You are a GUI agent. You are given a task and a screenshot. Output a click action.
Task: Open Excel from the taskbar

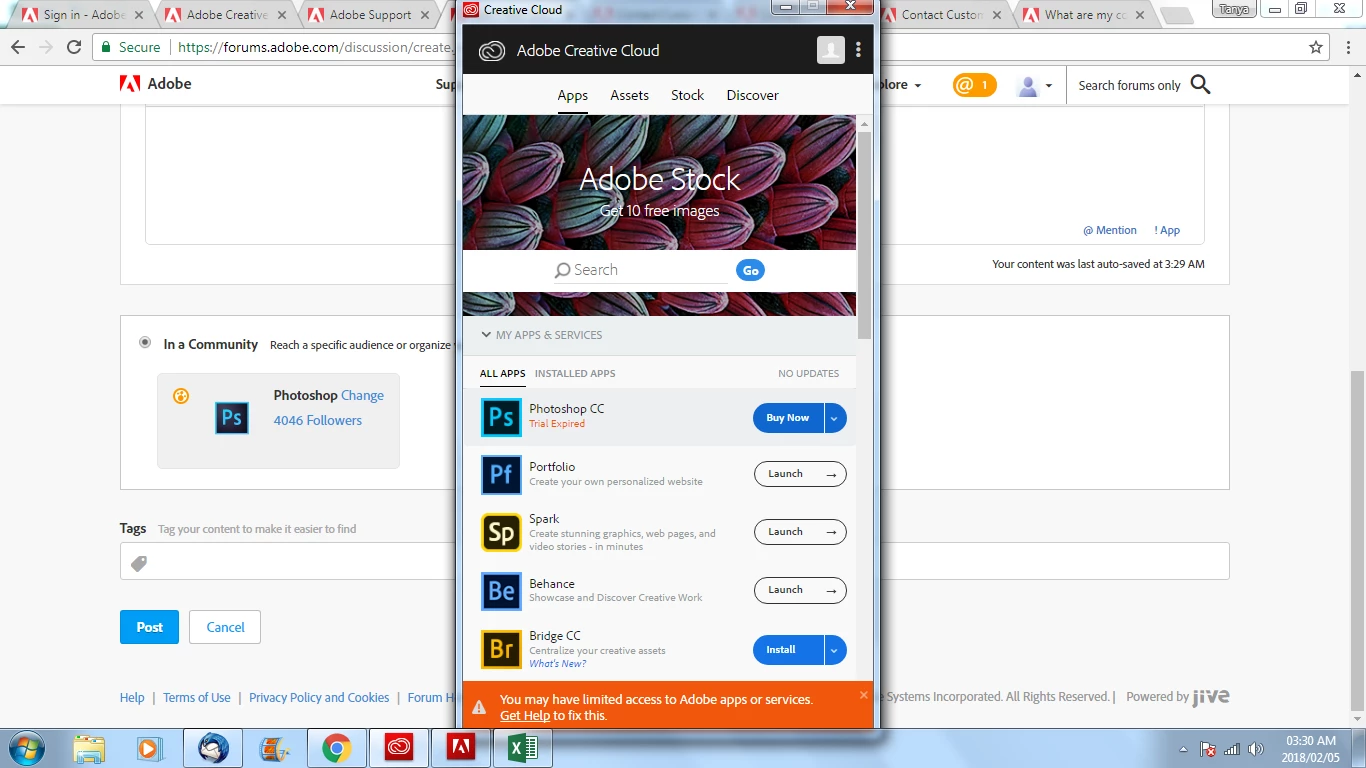point(523,748)
